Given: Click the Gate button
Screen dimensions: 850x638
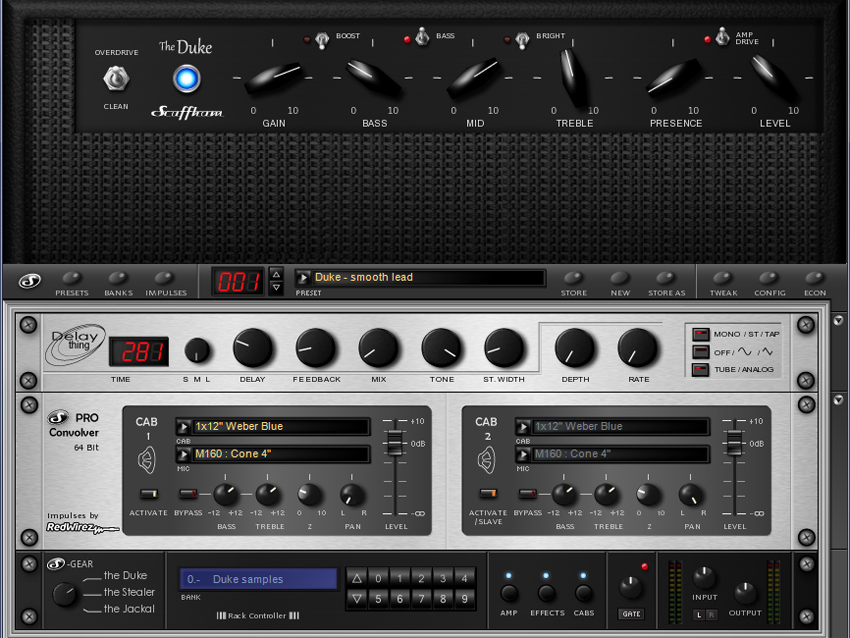Looking at the screenshot, I should (631, 614).
